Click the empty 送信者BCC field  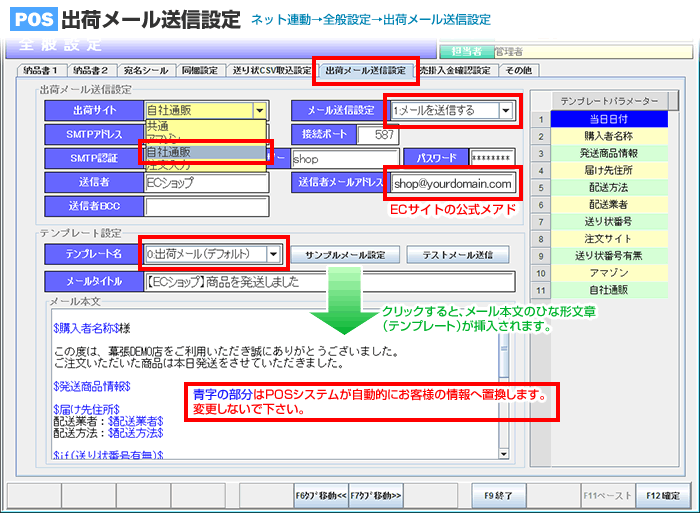207,206
